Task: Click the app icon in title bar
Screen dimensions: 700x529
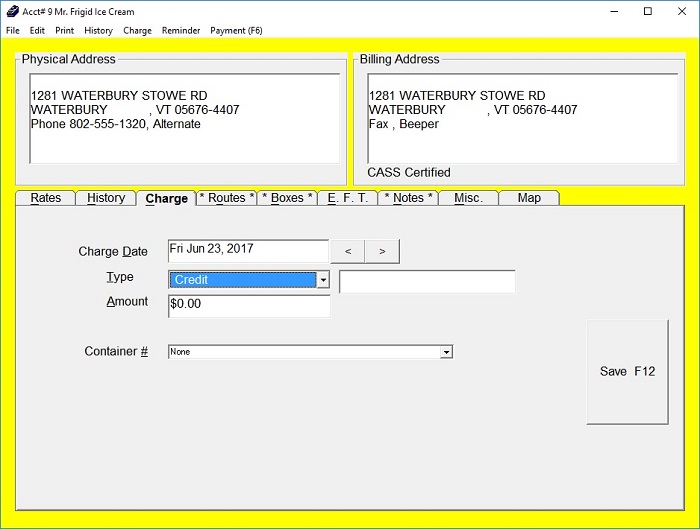Action: point(11,11)
